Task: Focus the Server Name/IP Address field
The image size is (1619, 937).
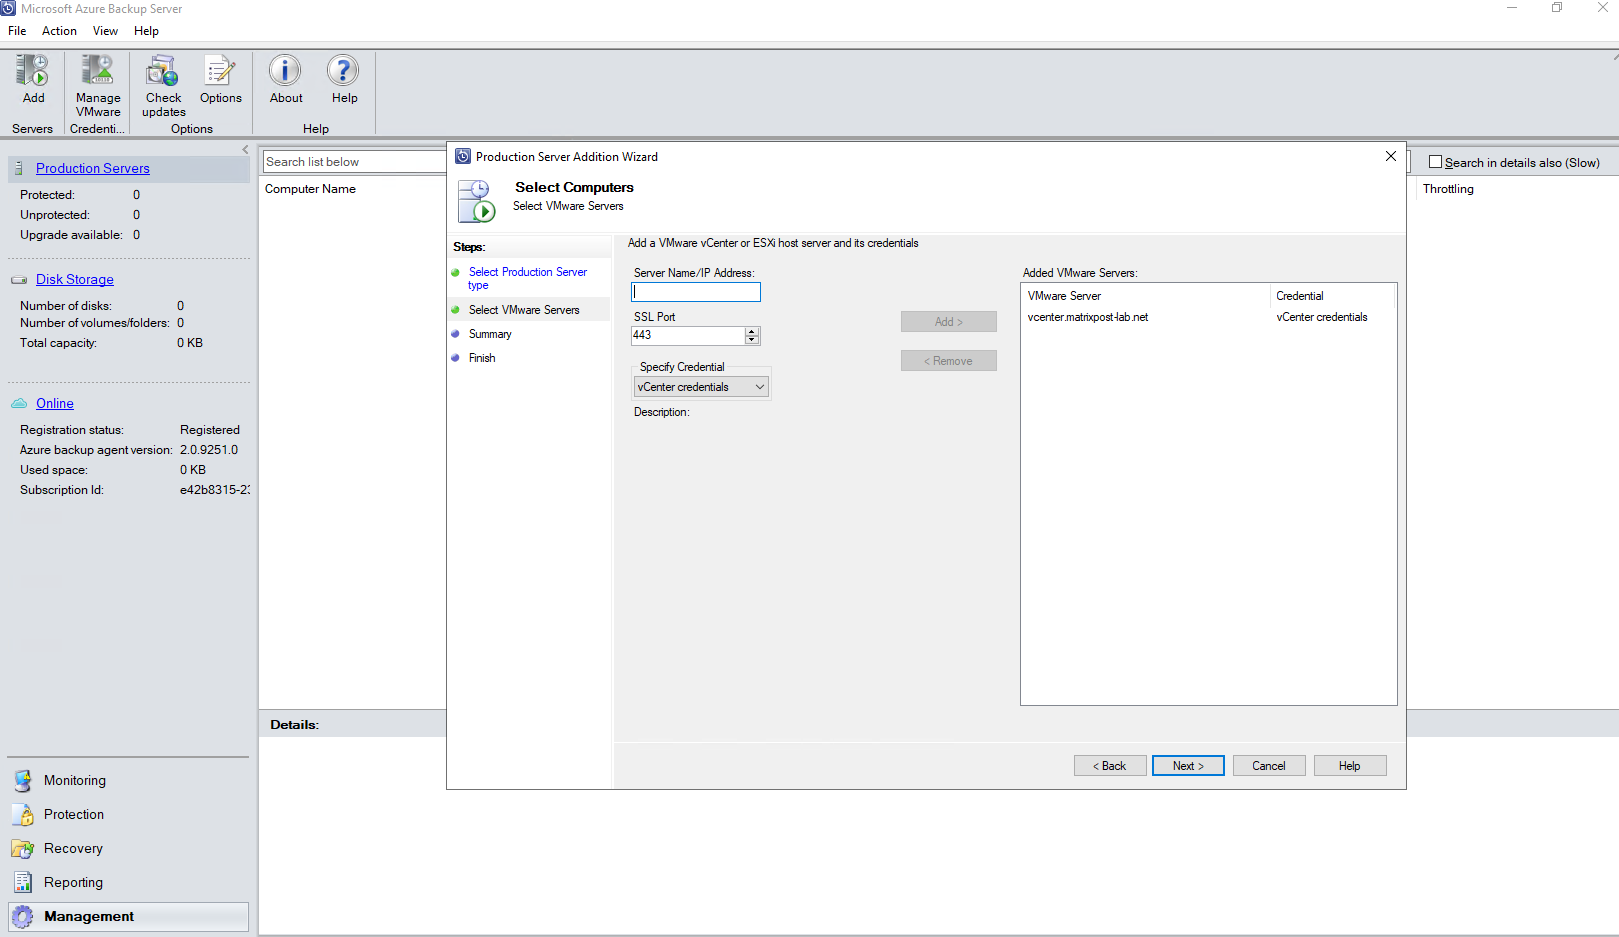Action: (x=696, y=292)
